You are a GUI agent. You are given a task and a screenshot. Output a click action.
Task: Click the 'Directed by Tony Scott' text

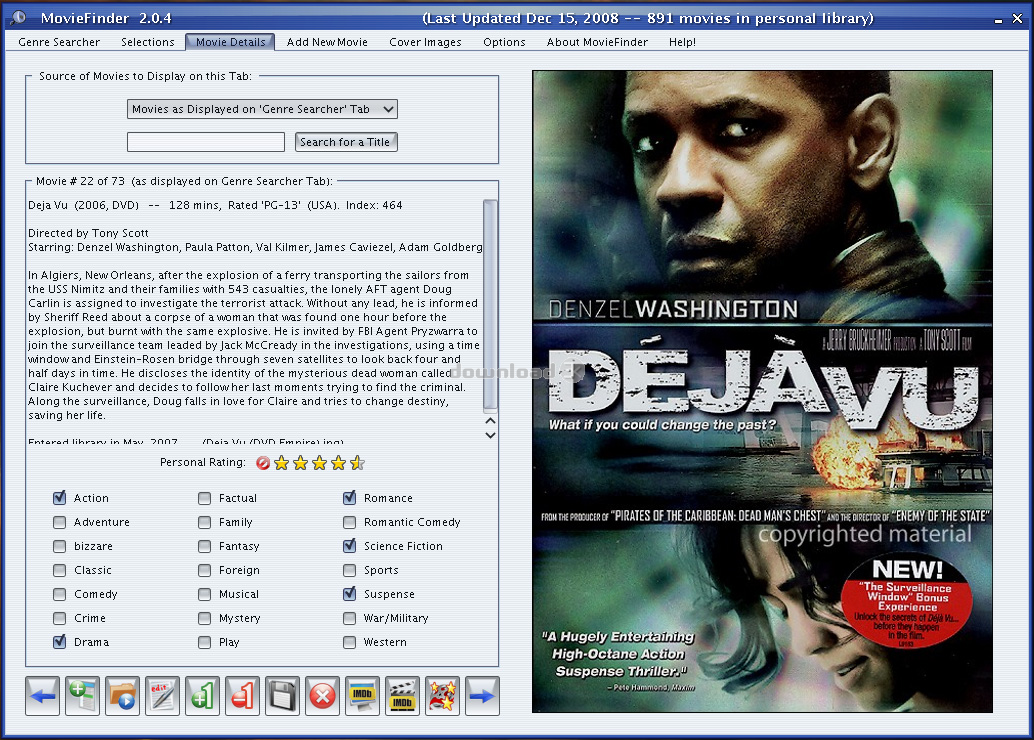[88, 233]
